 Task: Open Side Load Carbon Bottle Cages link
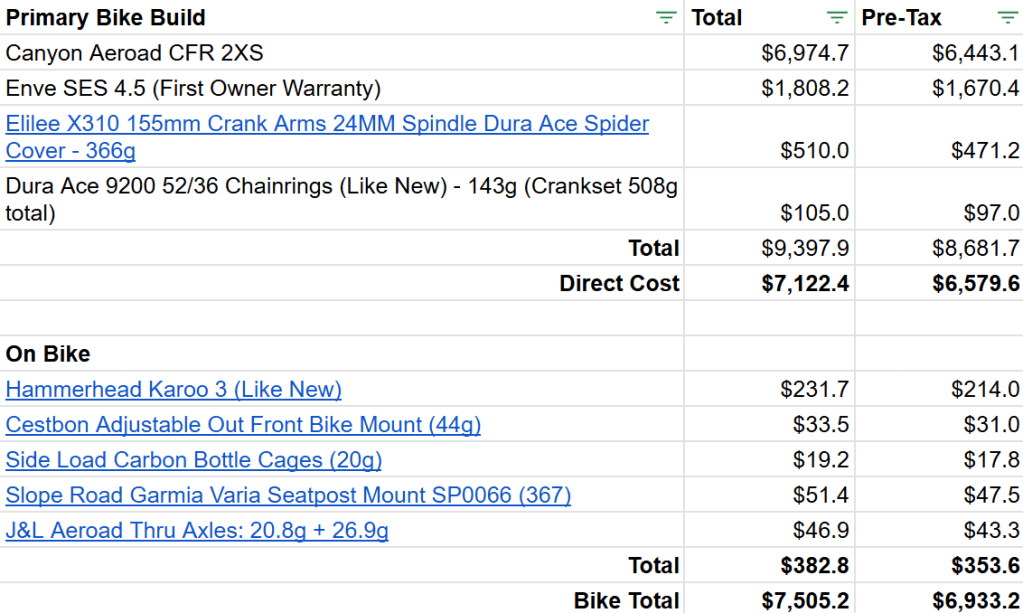click(x=194, y=460)
